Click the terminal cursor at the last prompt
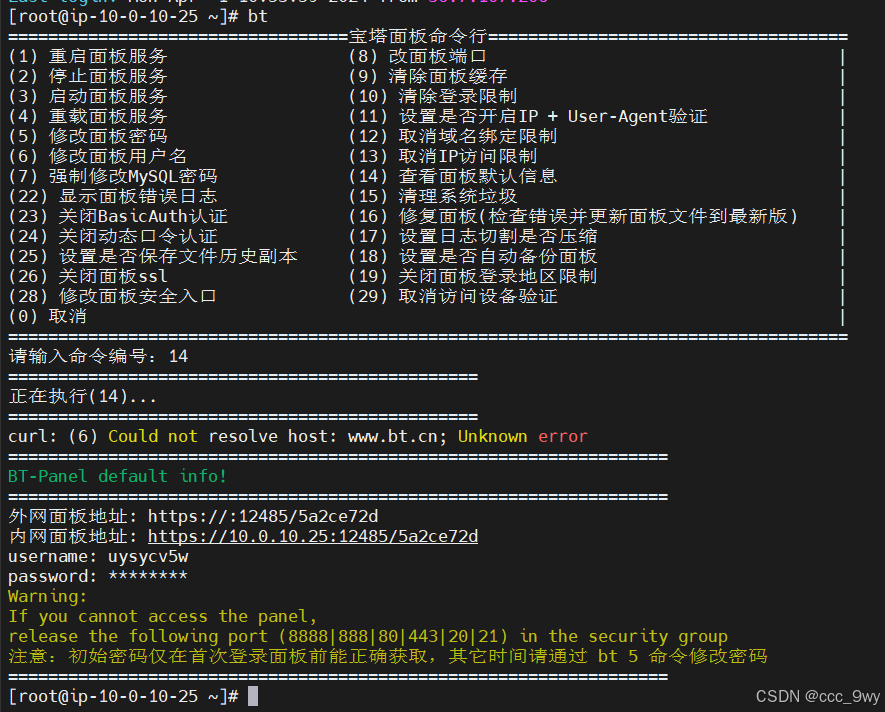 [253, 696]
